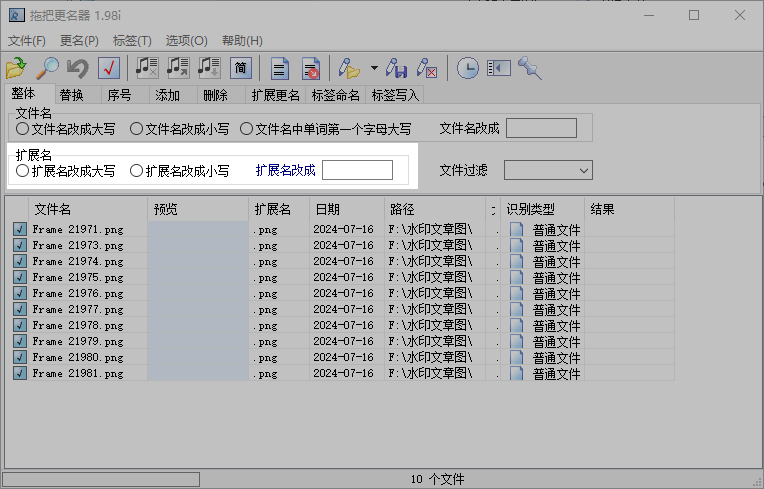
Task: Click the pen with floppy disk icon
Action: click(396, 68)
